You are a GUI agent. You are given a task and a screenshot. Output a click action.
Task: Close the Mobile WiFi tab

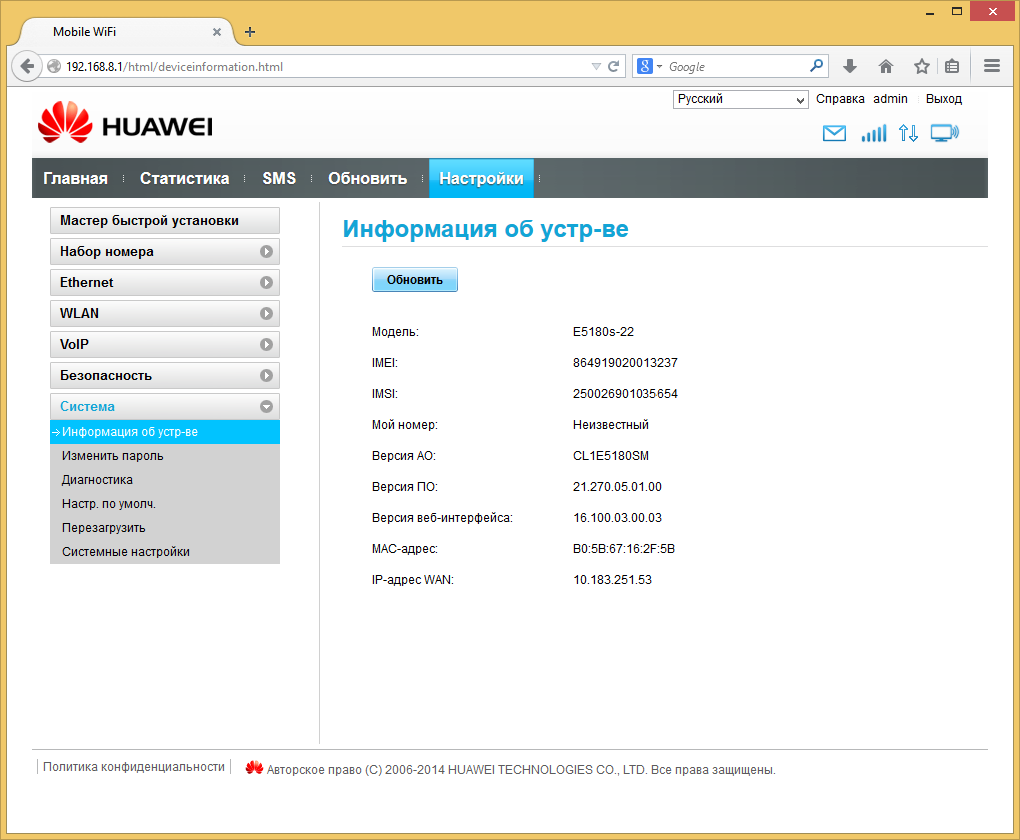coord(217,32)
